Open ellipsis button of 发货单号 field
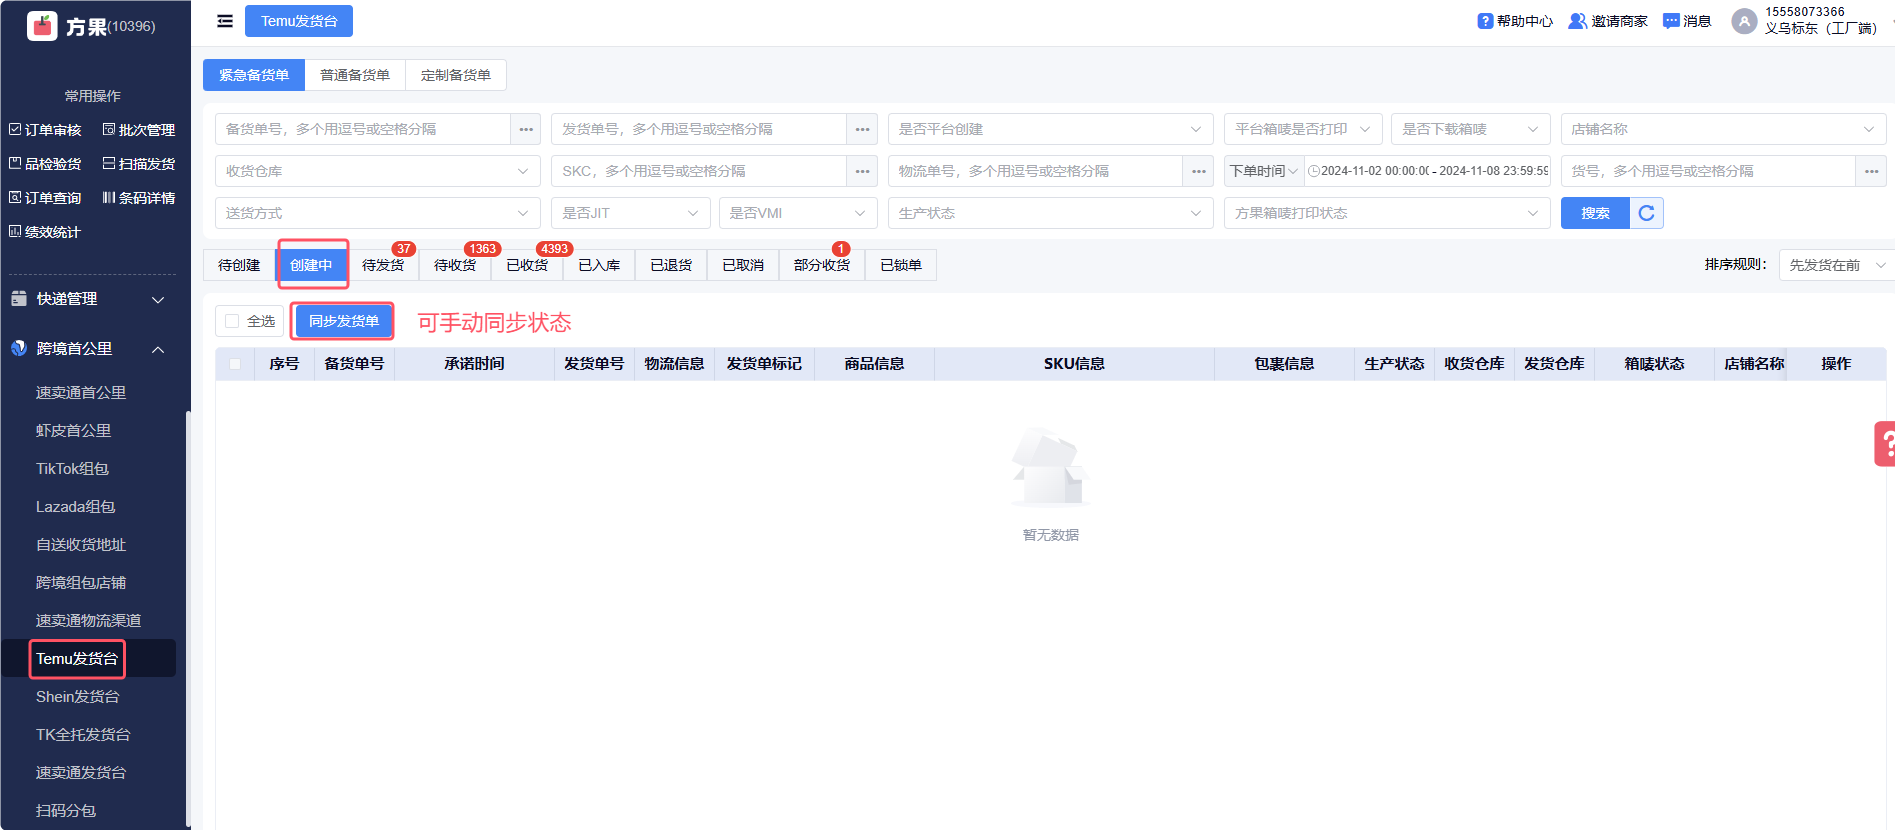 [x=862, y=129]
